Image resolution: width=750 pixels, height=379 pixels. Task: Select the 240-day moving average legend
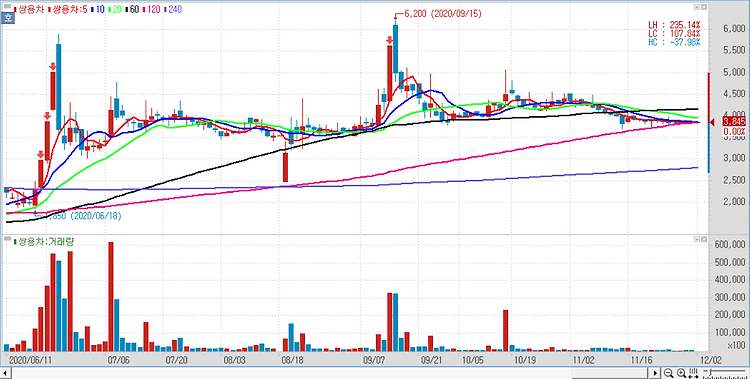point(173,9)
